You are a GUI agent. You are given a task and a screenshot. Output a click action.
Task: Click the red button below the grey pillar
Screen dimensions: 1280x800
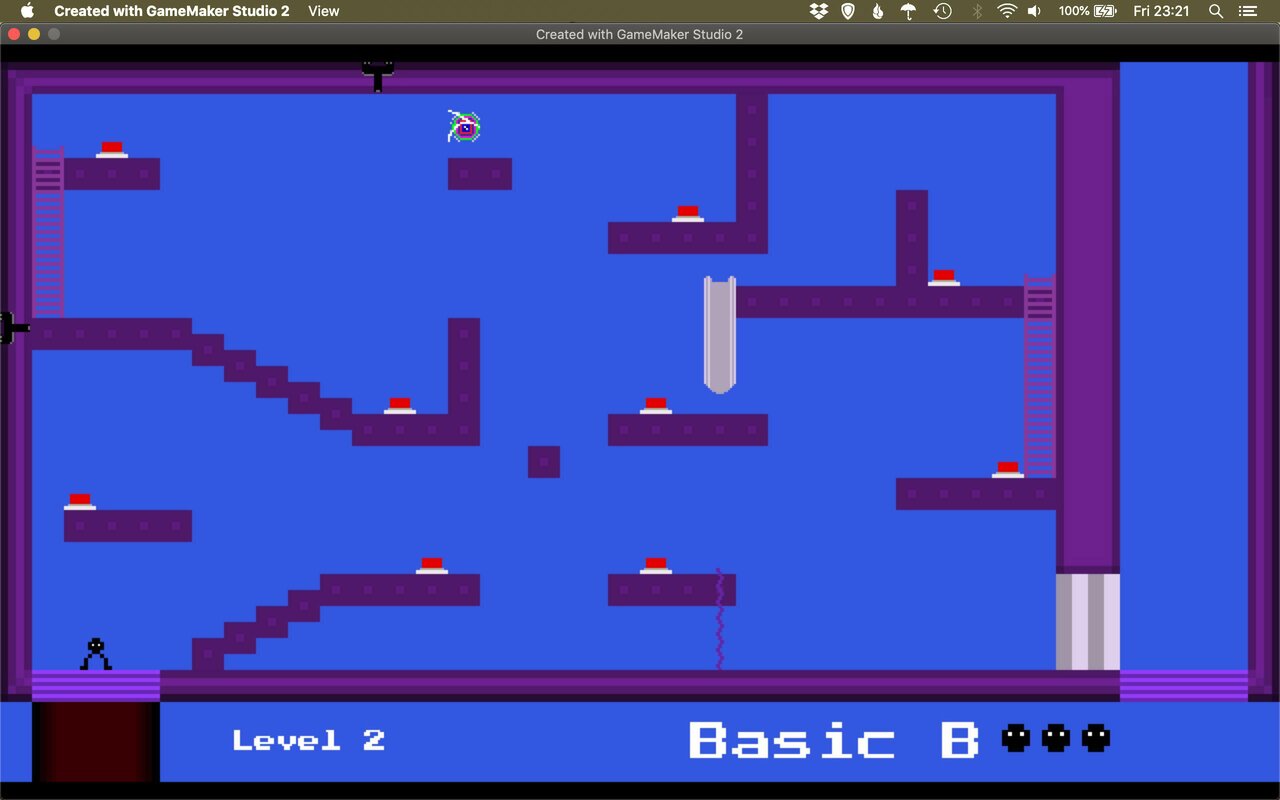[656, 406]
